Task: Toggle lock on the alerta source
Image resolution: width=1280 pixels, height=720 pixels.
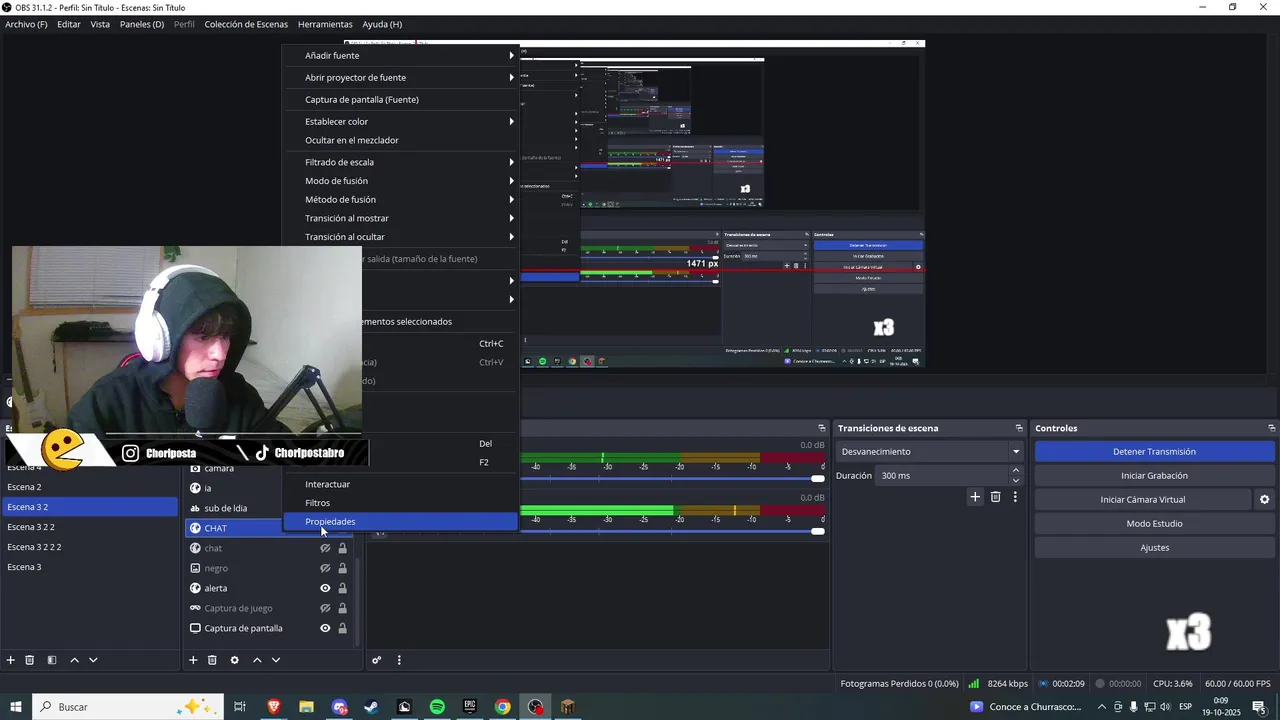Action: click(x=342, y=588)
